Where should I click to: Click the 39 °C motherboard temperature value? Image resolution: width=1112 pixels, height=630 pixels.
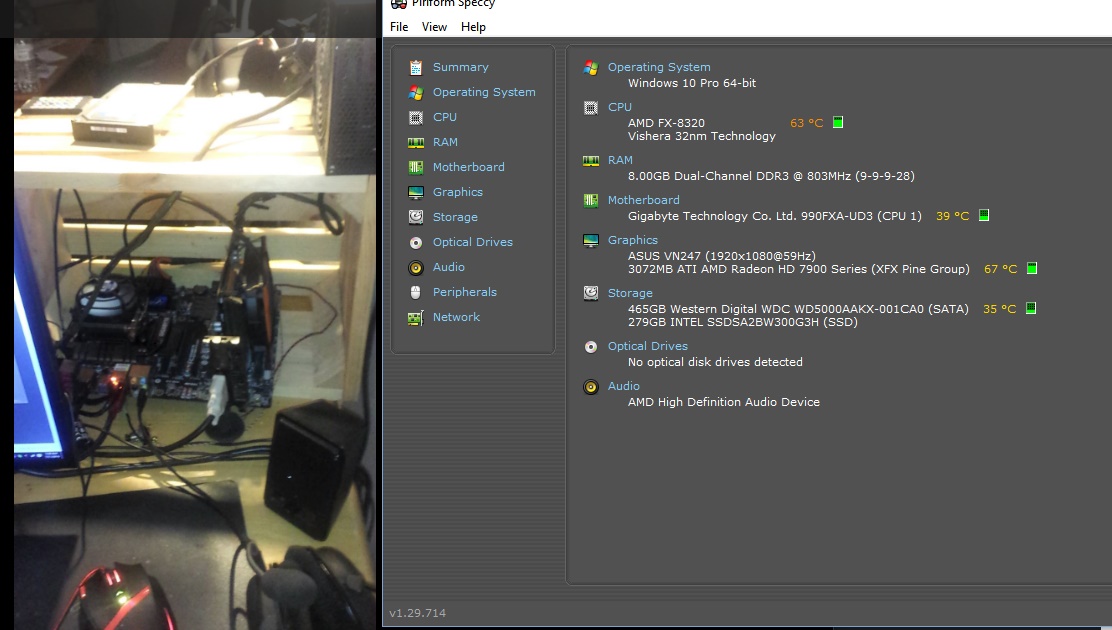pos(952,216)
